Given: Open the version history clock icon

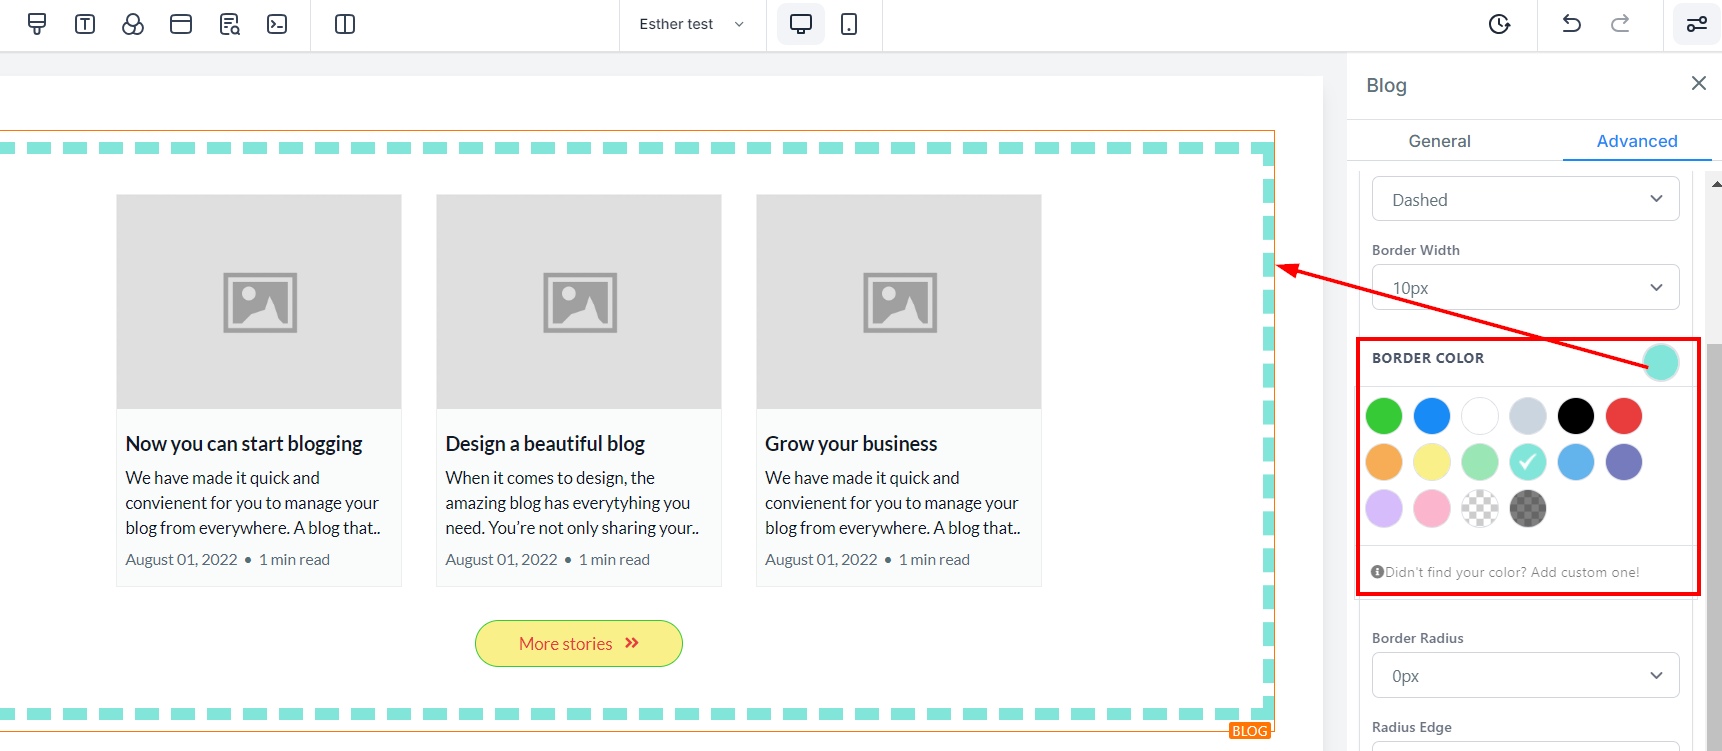Looking at the screenshot, I should tap(1499, 24).
